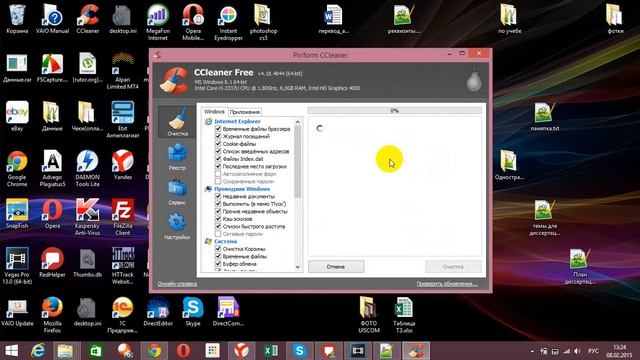The width and height of the screenshot is (640, 360).
Task: Open Internet Explorer from taskbar
Action: click(38, 351)
